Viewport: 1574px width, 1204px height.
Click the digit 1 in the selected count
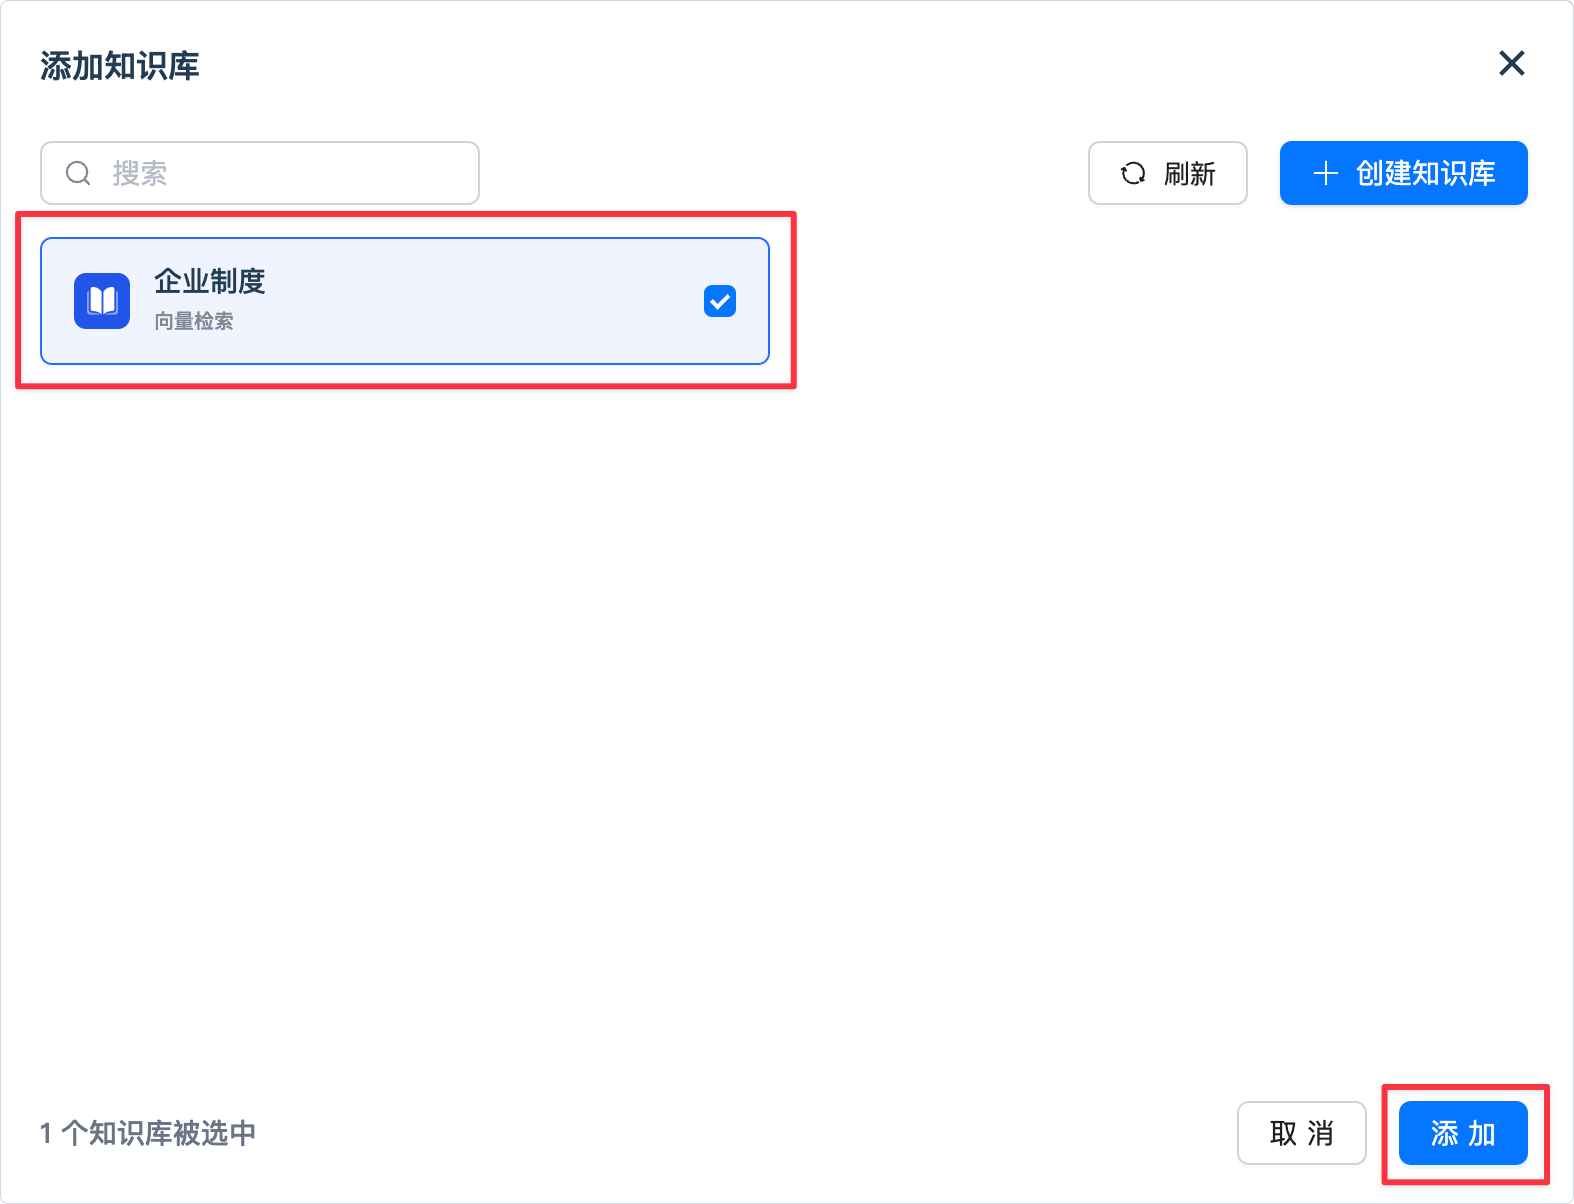pyautogui.click(x=46, y=1133)
